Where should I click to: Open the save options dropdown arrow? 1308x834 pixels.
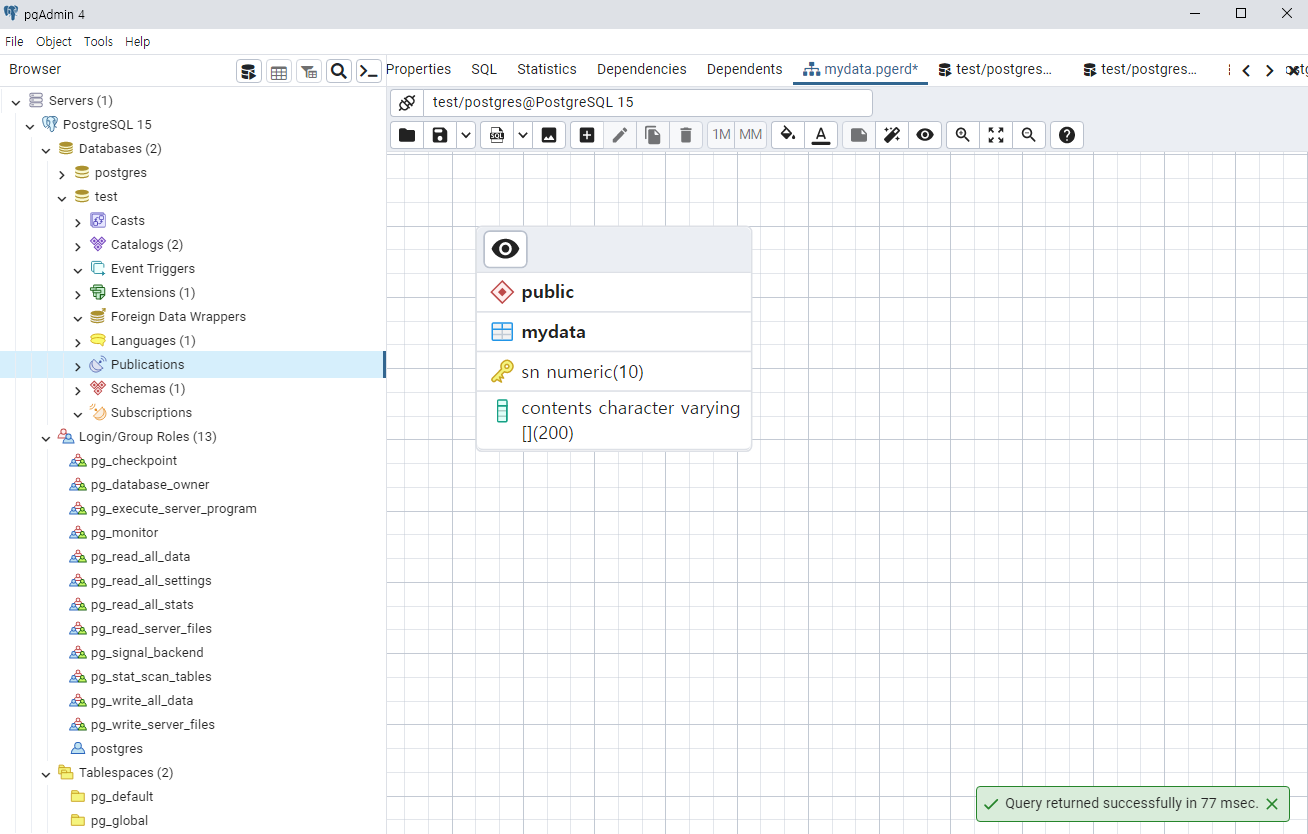(466, 135)
